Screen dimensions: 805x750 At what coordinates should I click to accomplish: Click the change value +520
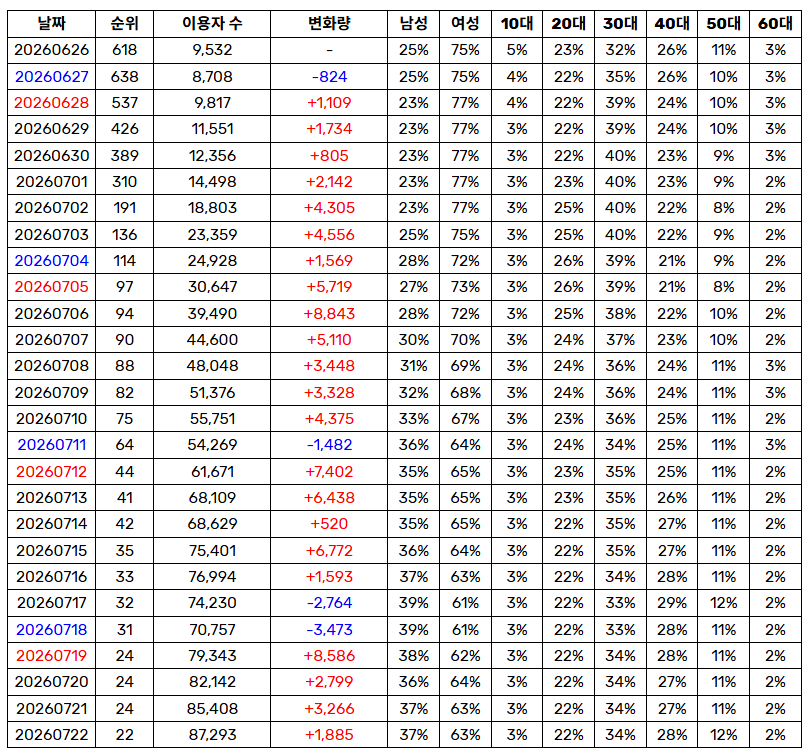pyautogui.click(x=329, y=524)
